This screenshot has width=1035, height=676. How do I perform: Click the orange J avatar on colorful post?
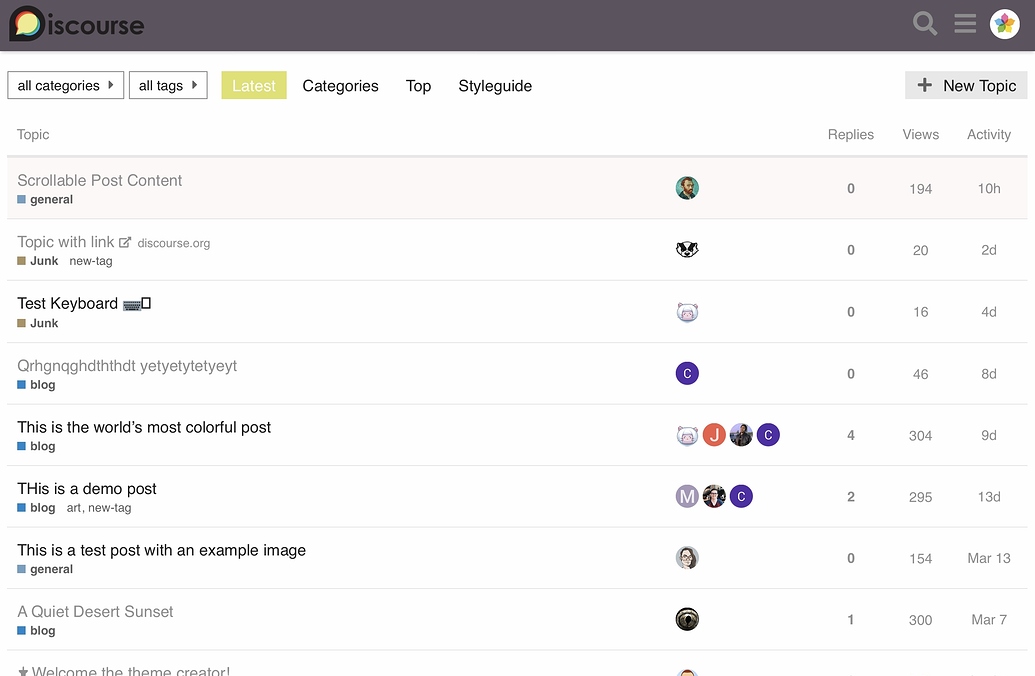coord(714,435)
